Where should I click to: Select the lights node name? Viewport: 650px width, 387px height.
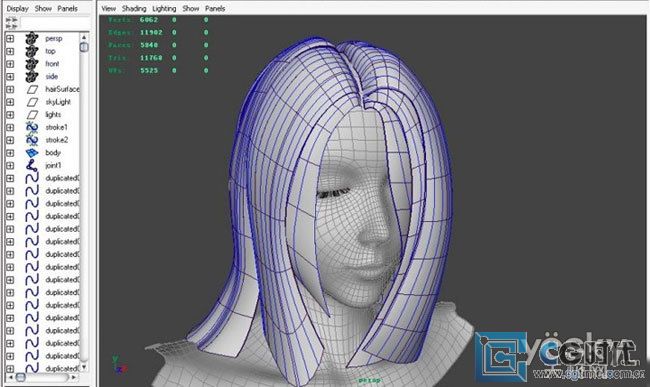53,115
